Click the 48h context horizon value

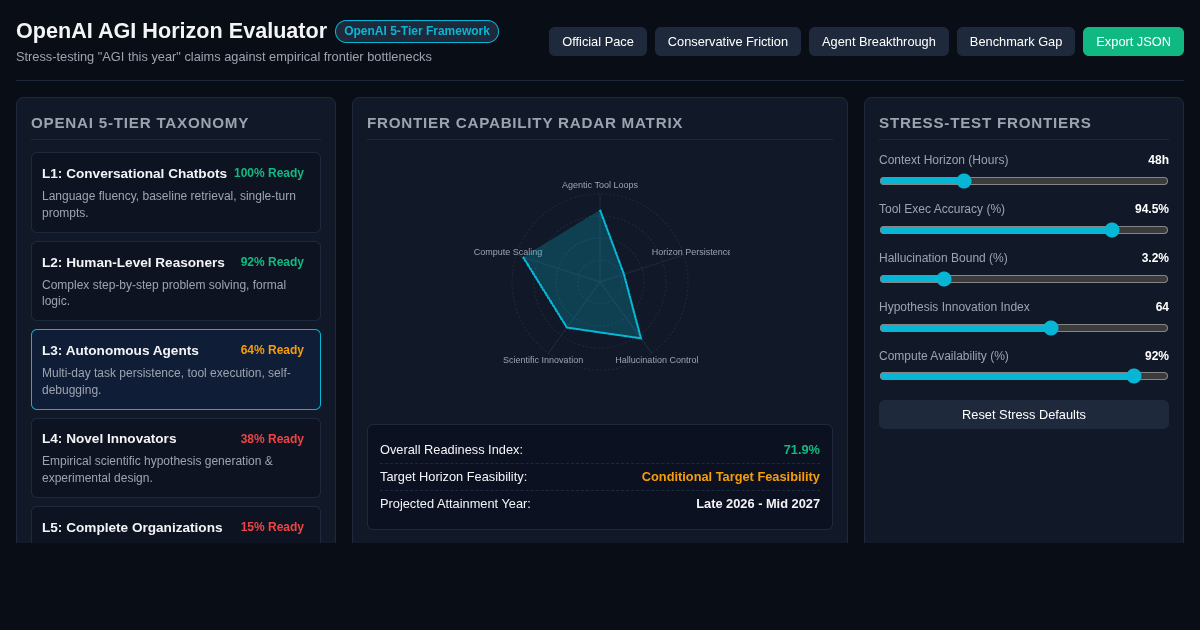coord(1158,160)
